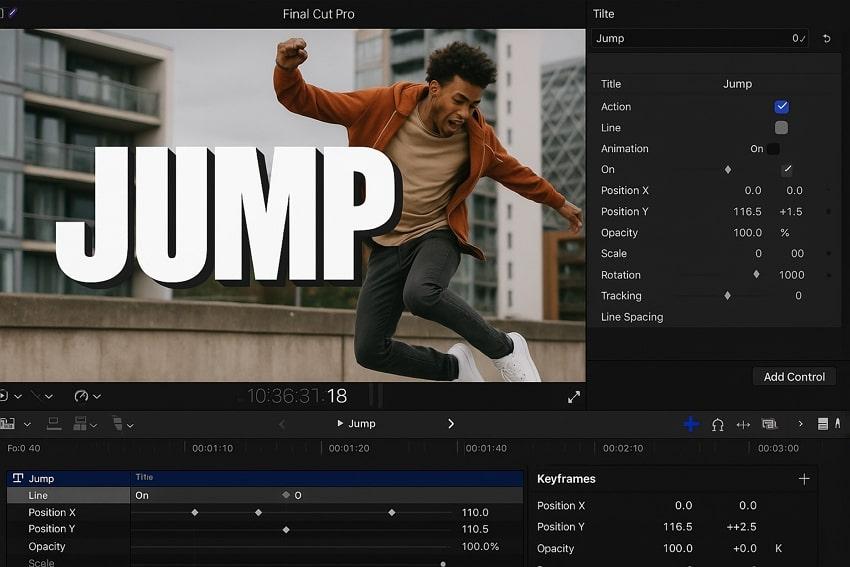Click the horizontal snapping arrows icon
This screenshot has width=850, height=567.
pyautogui.click(x=743, y=424)
